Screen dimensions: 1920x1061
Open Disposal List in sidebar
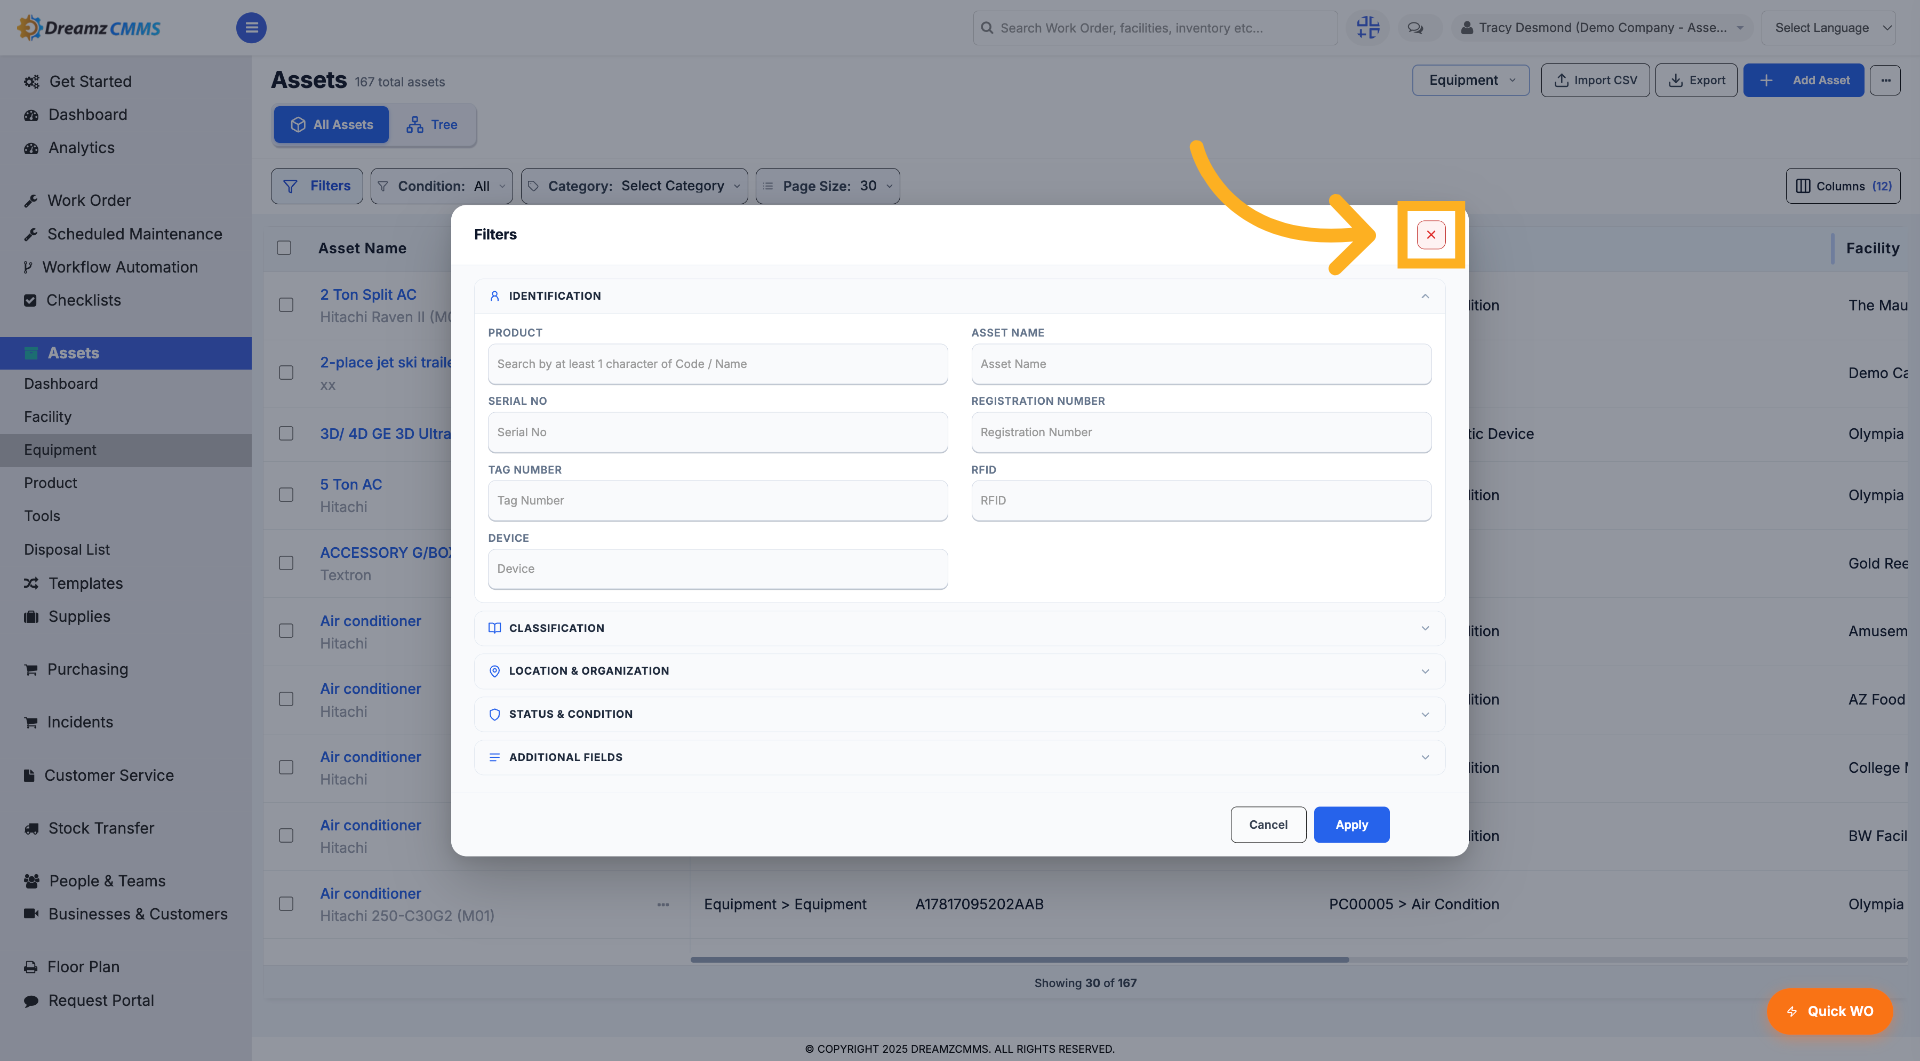(x=67, y=550)
